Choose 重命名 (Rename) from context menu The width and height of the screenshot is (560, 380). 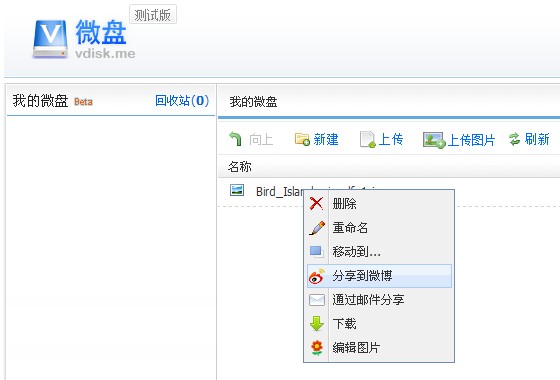pyautogui.click(x=379, y=228)
